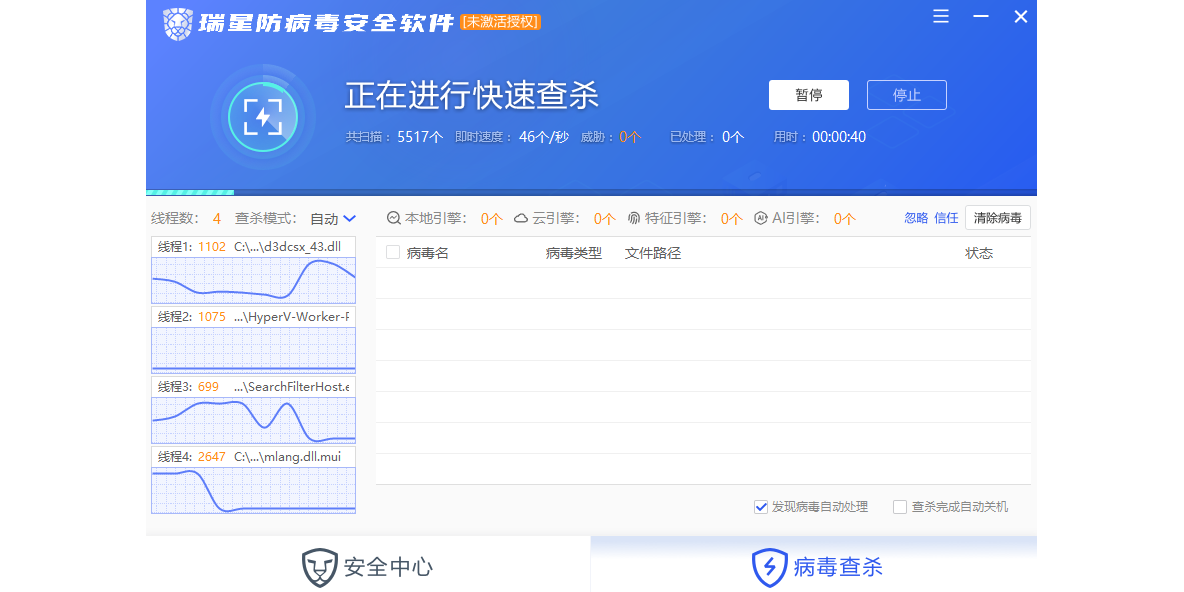Open the 查杀模式 自动 dropdown
The width and height of the screenshot is (1184, 592).
tap(333, 218)
